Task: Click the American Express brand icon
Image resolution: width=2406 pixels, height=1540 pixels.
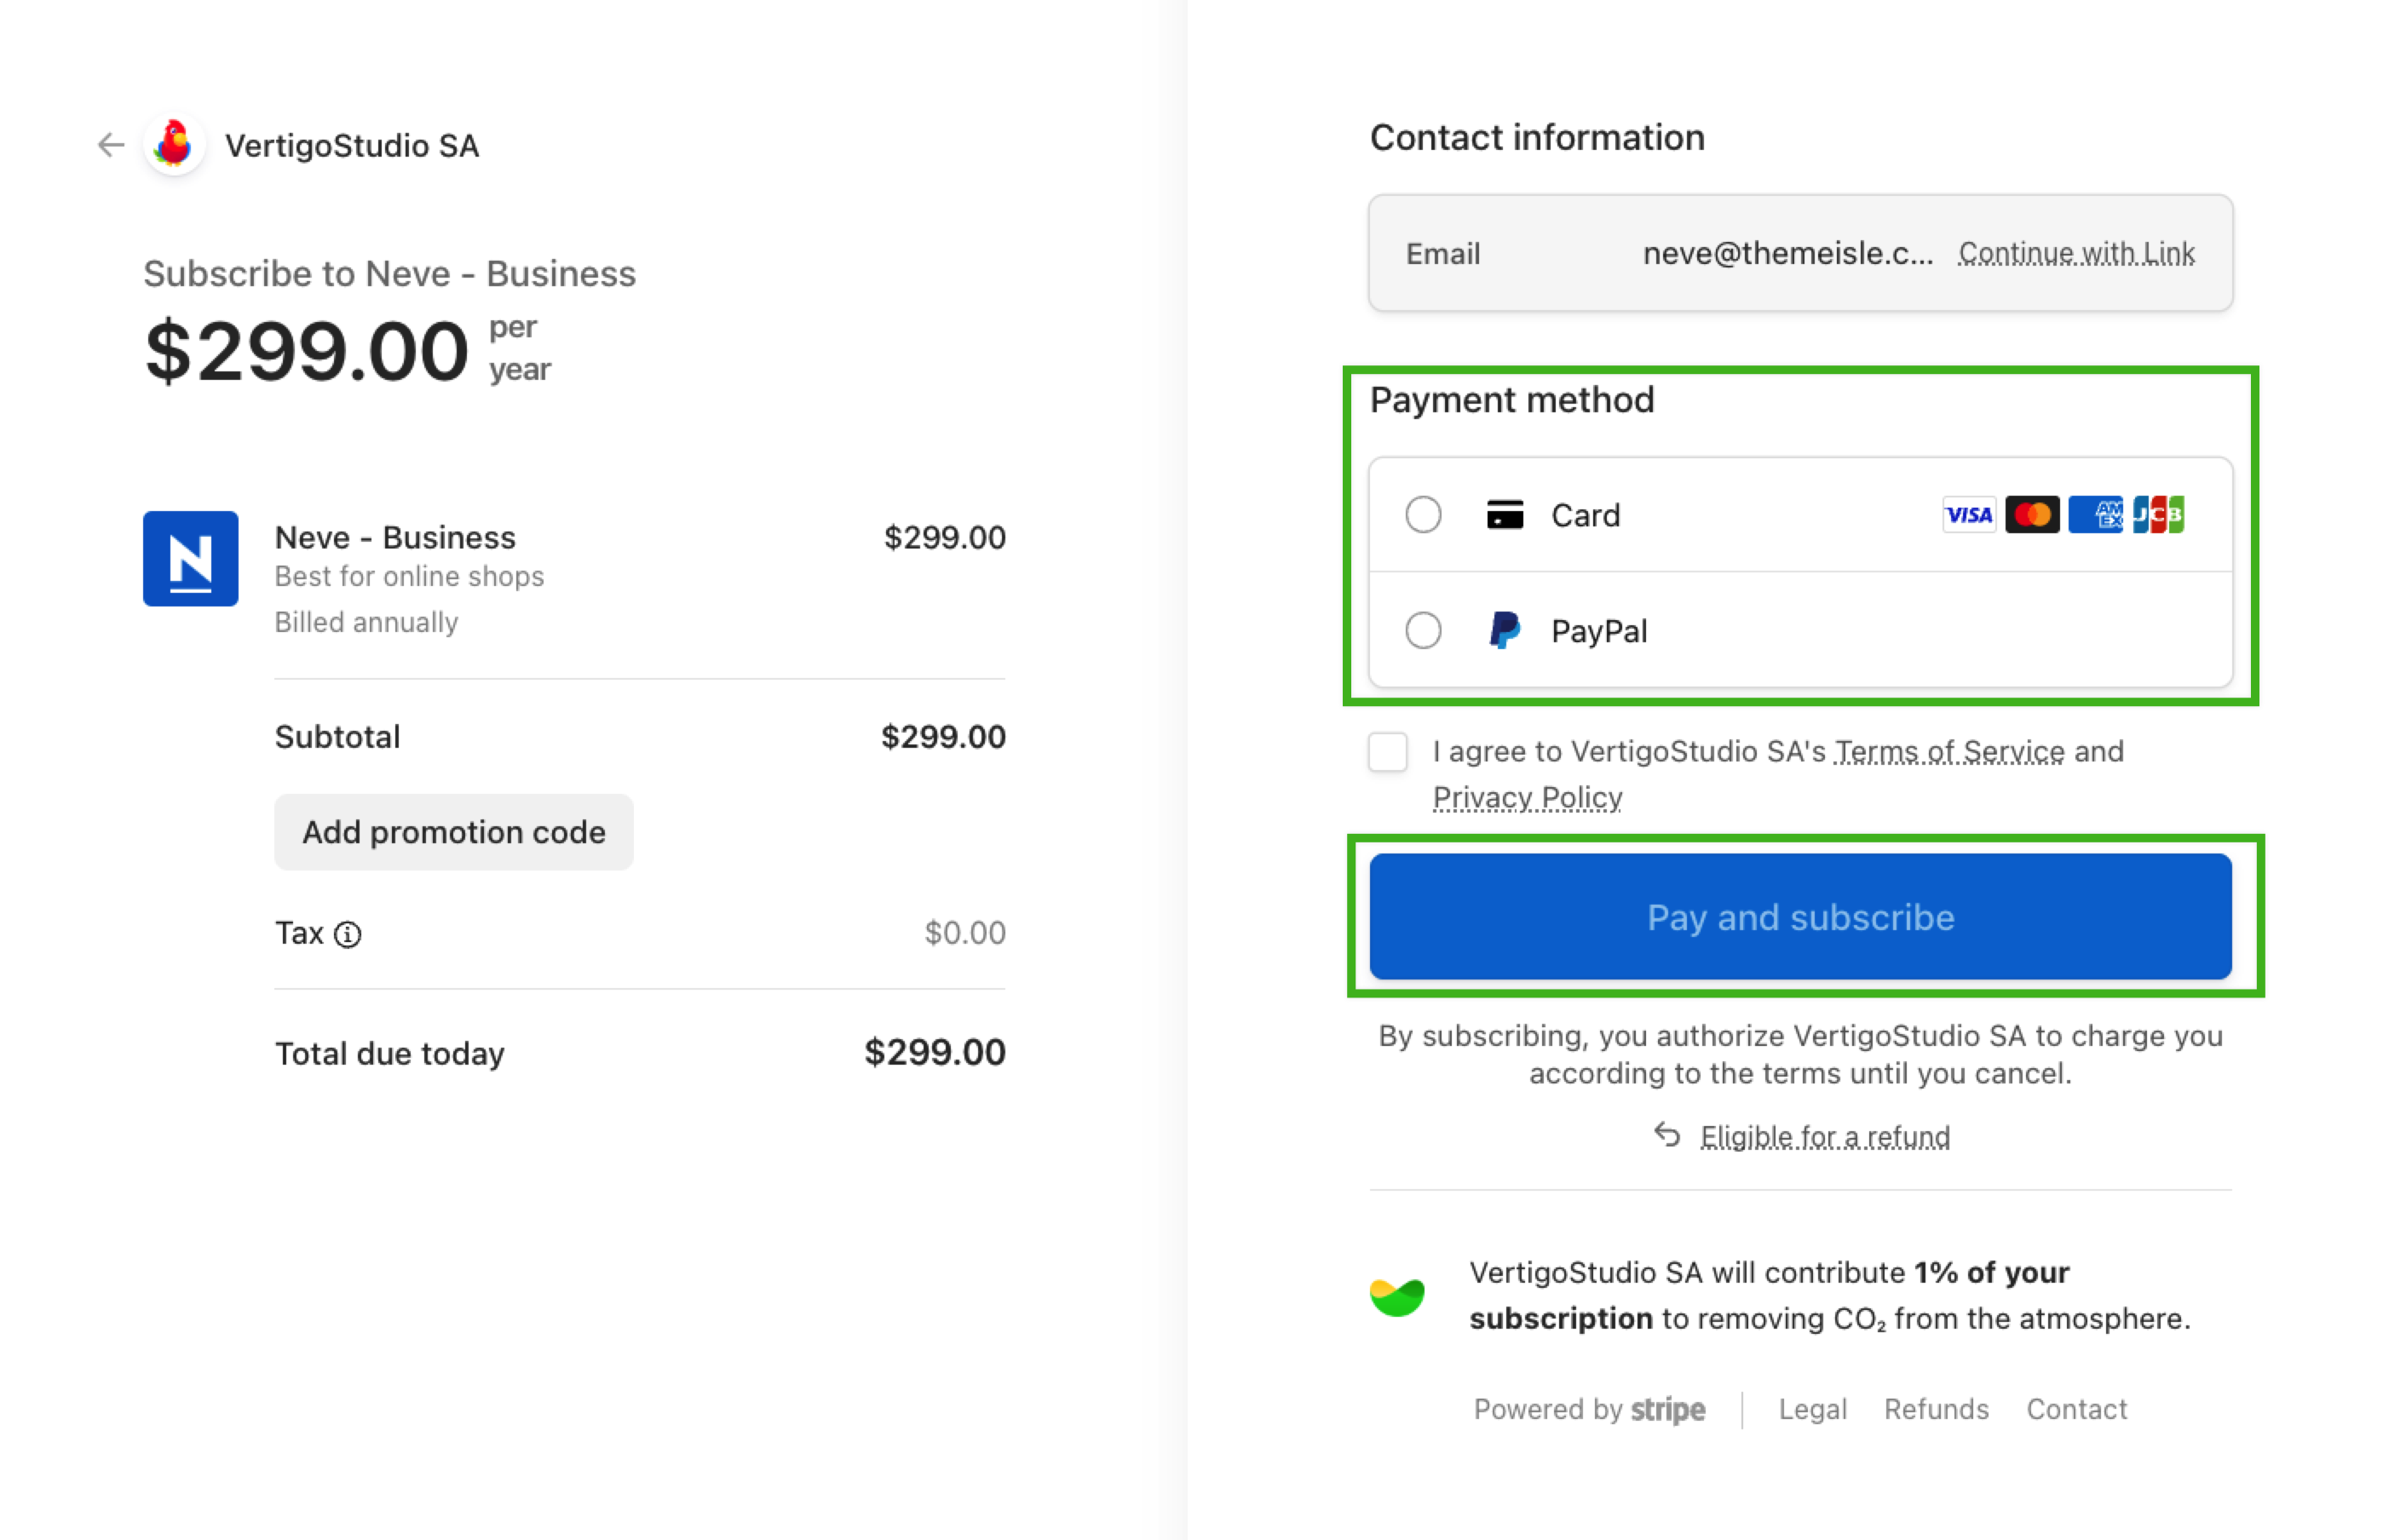Action: click(x=2095, y=515)
